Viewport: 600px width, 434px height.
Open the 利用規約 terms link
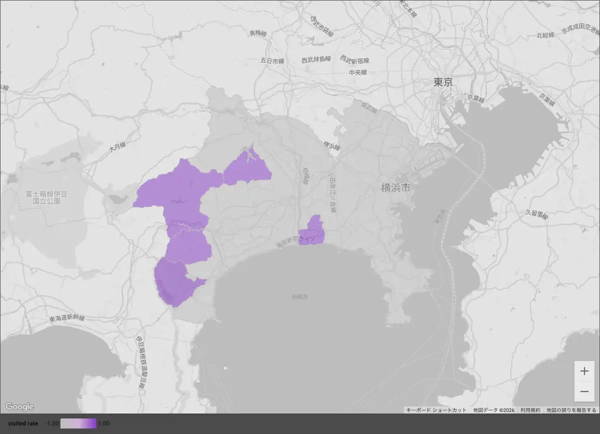pyautogui.click(x=530, y=410)
